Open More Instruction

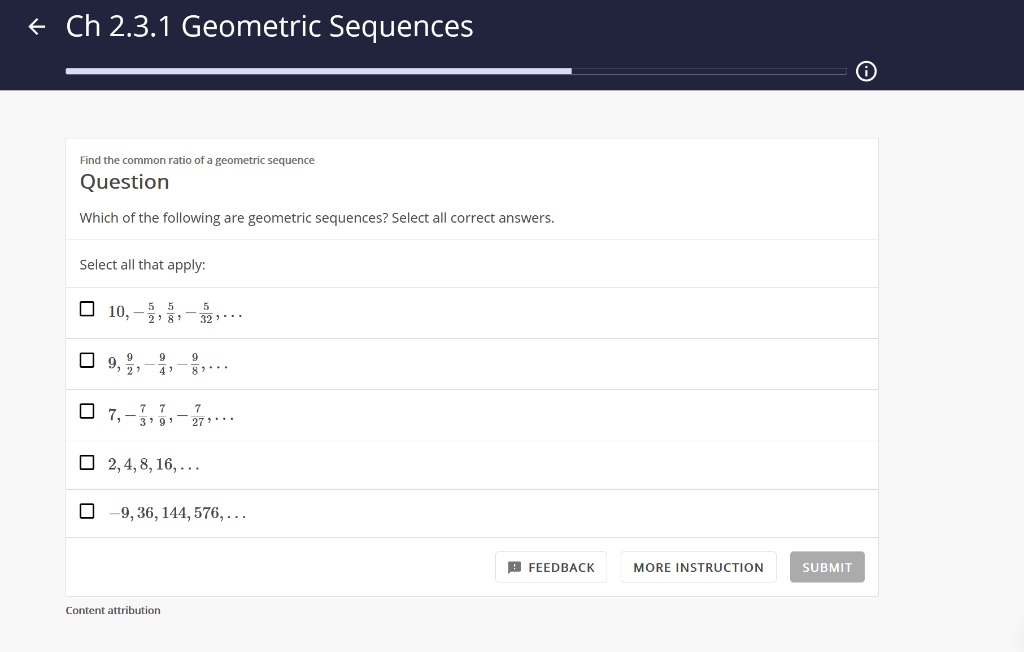(698, 567)
